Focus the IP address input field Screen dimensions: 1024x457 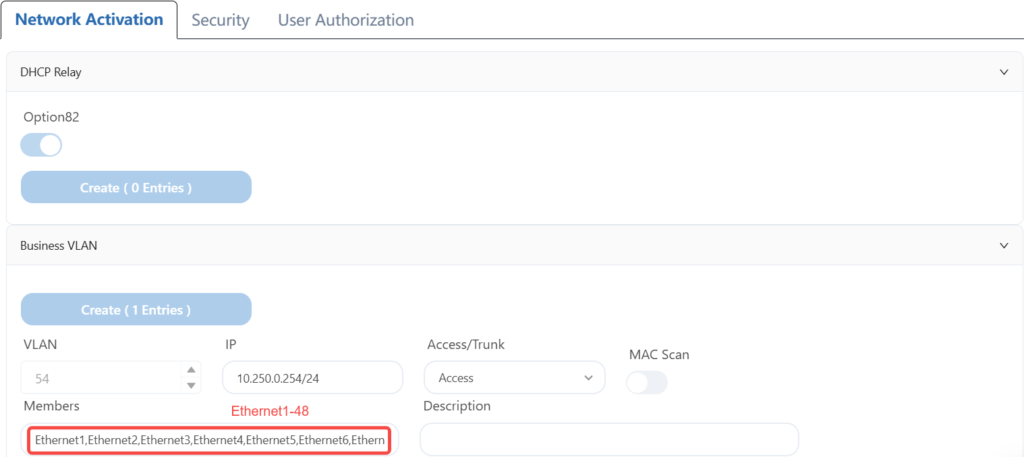312,378
